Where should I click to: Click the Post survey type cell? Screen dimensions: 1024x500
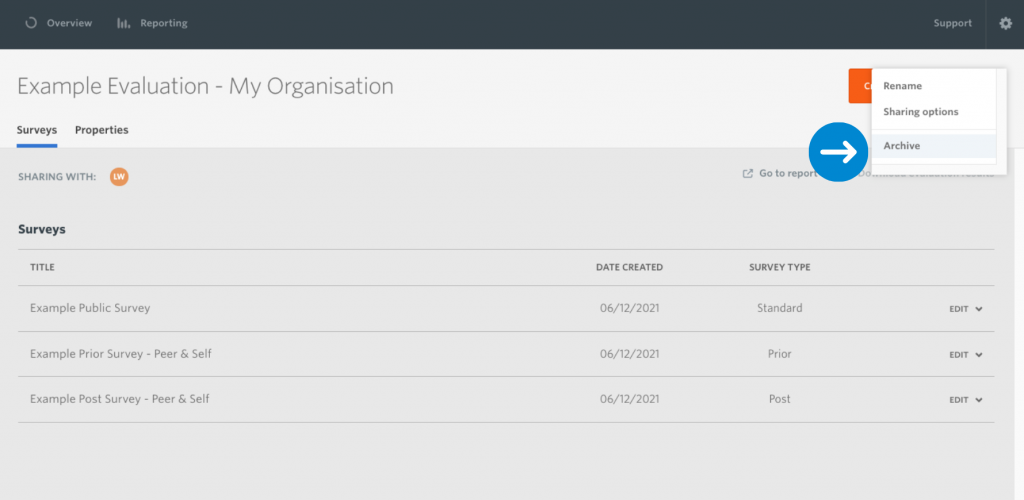(780, 398)
